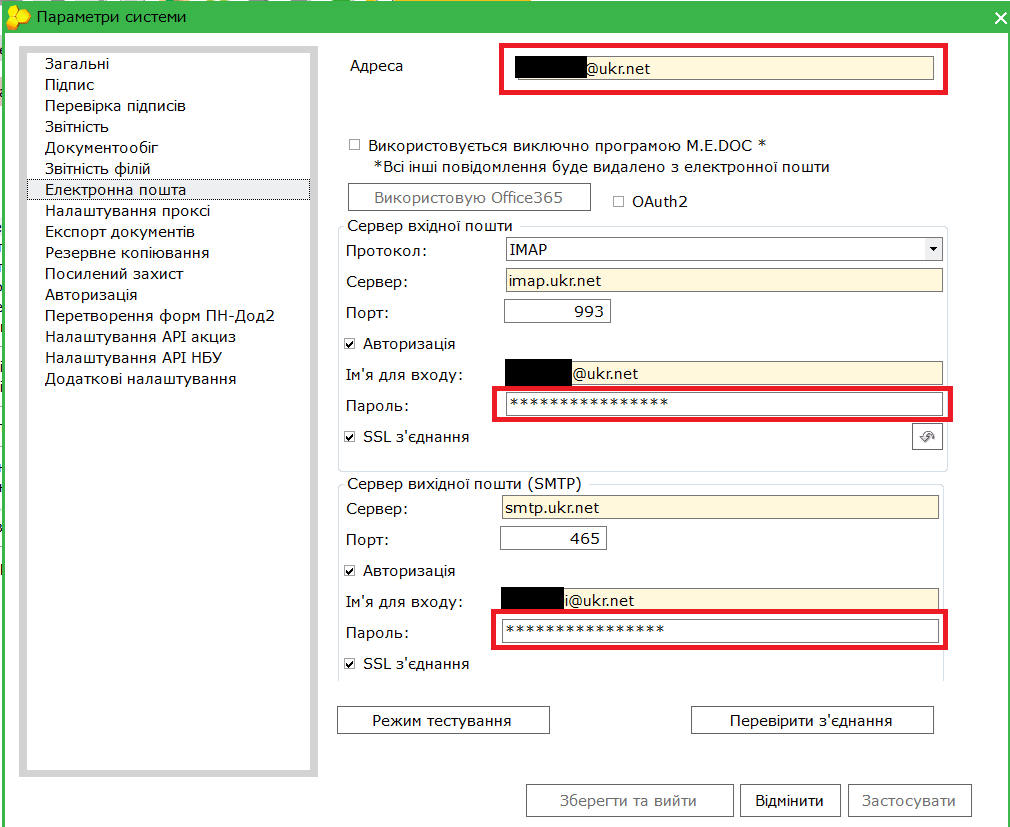Click the password reveal icon button

[927, 438]
